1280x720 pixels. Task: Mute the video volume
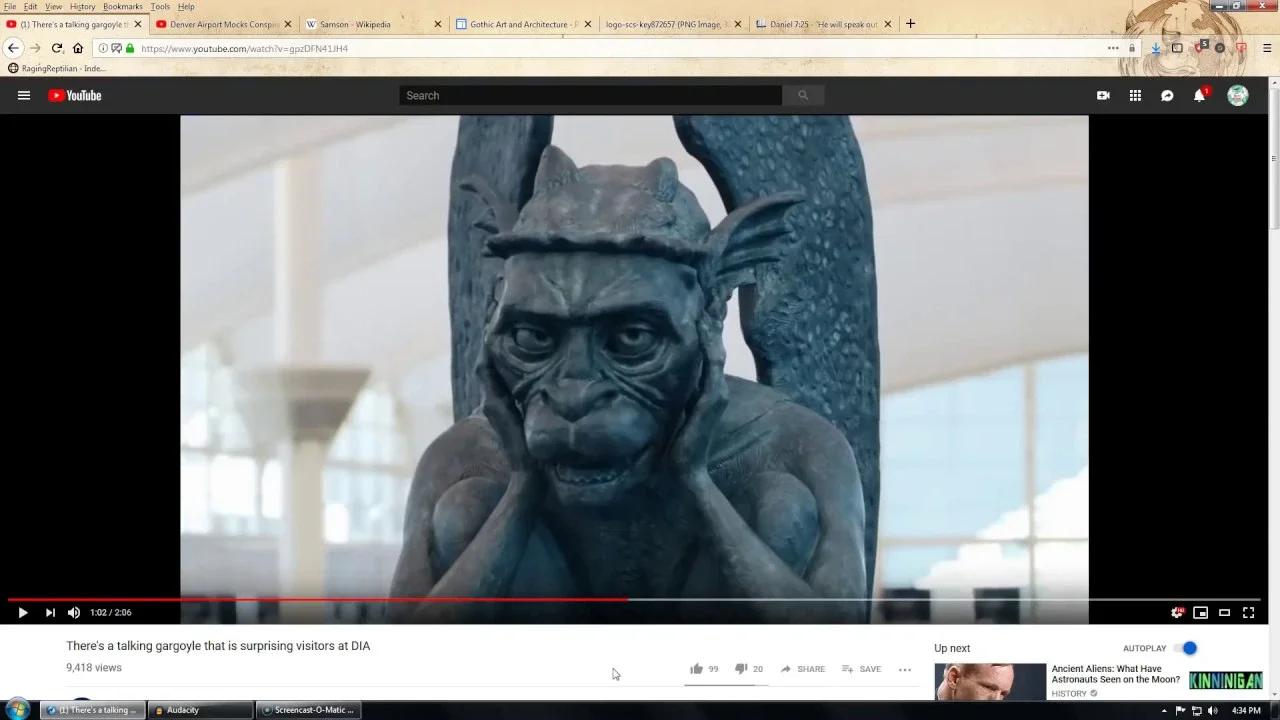(x=73, y=612)
